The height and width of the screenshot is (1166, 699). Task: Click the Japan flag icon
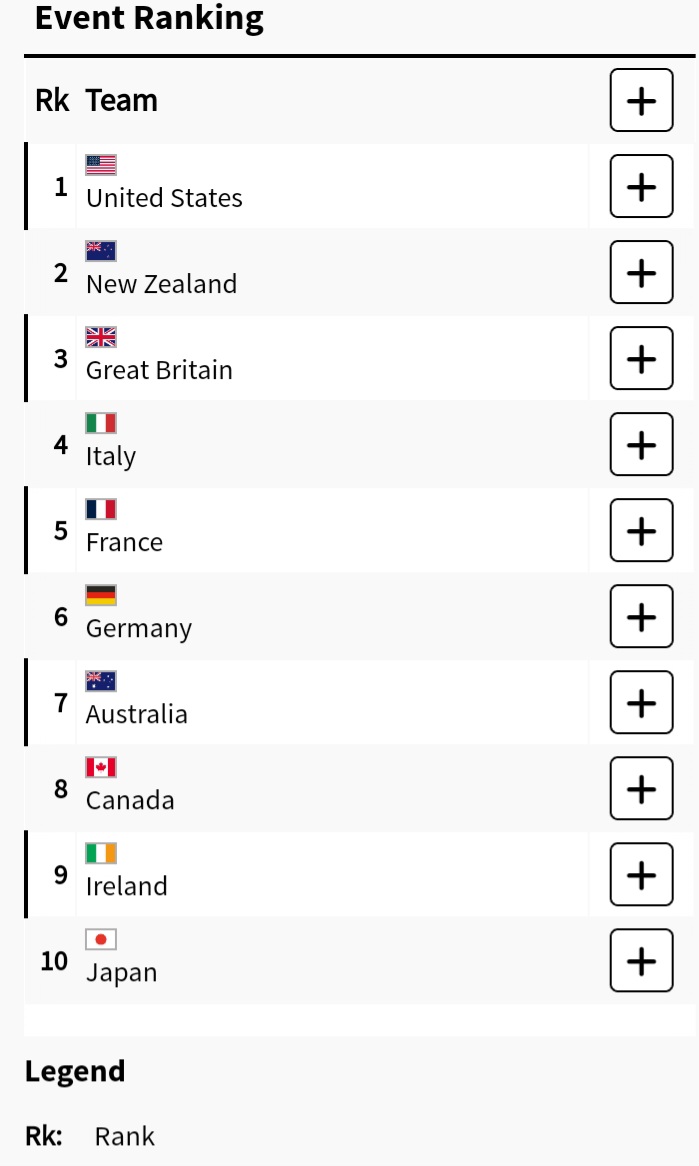(101, 939)
